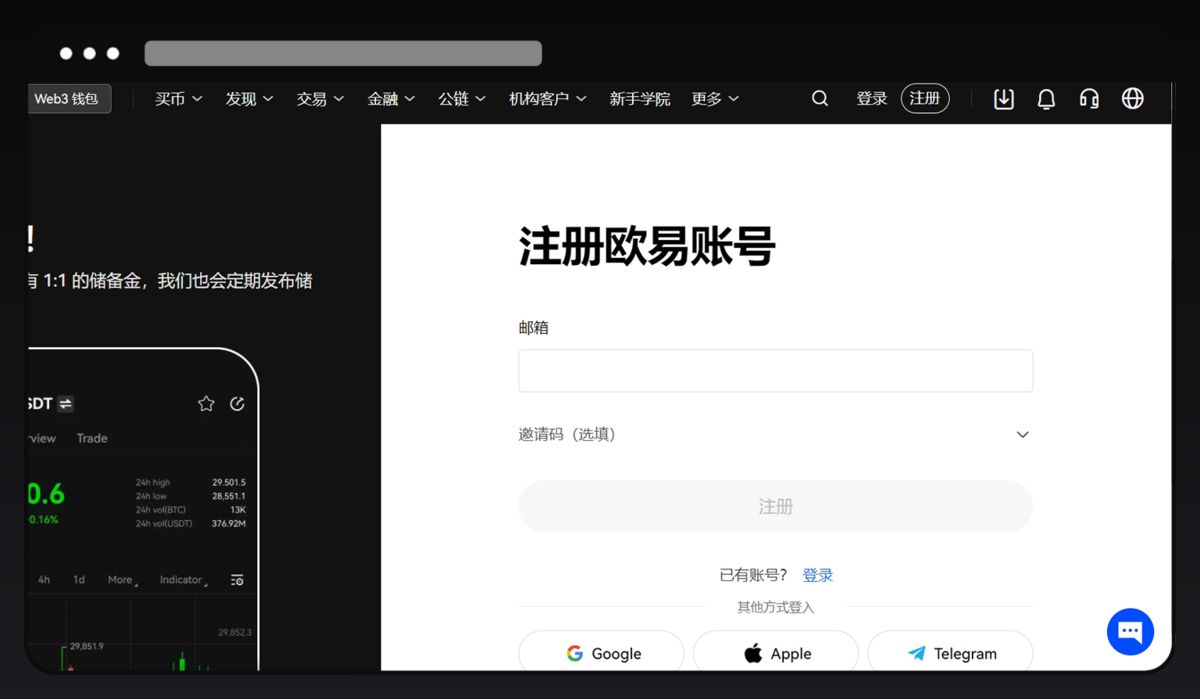Click the 注册欧易账号 heading text
Viewport: 1200px width, 699px height.
click(647, 246)
